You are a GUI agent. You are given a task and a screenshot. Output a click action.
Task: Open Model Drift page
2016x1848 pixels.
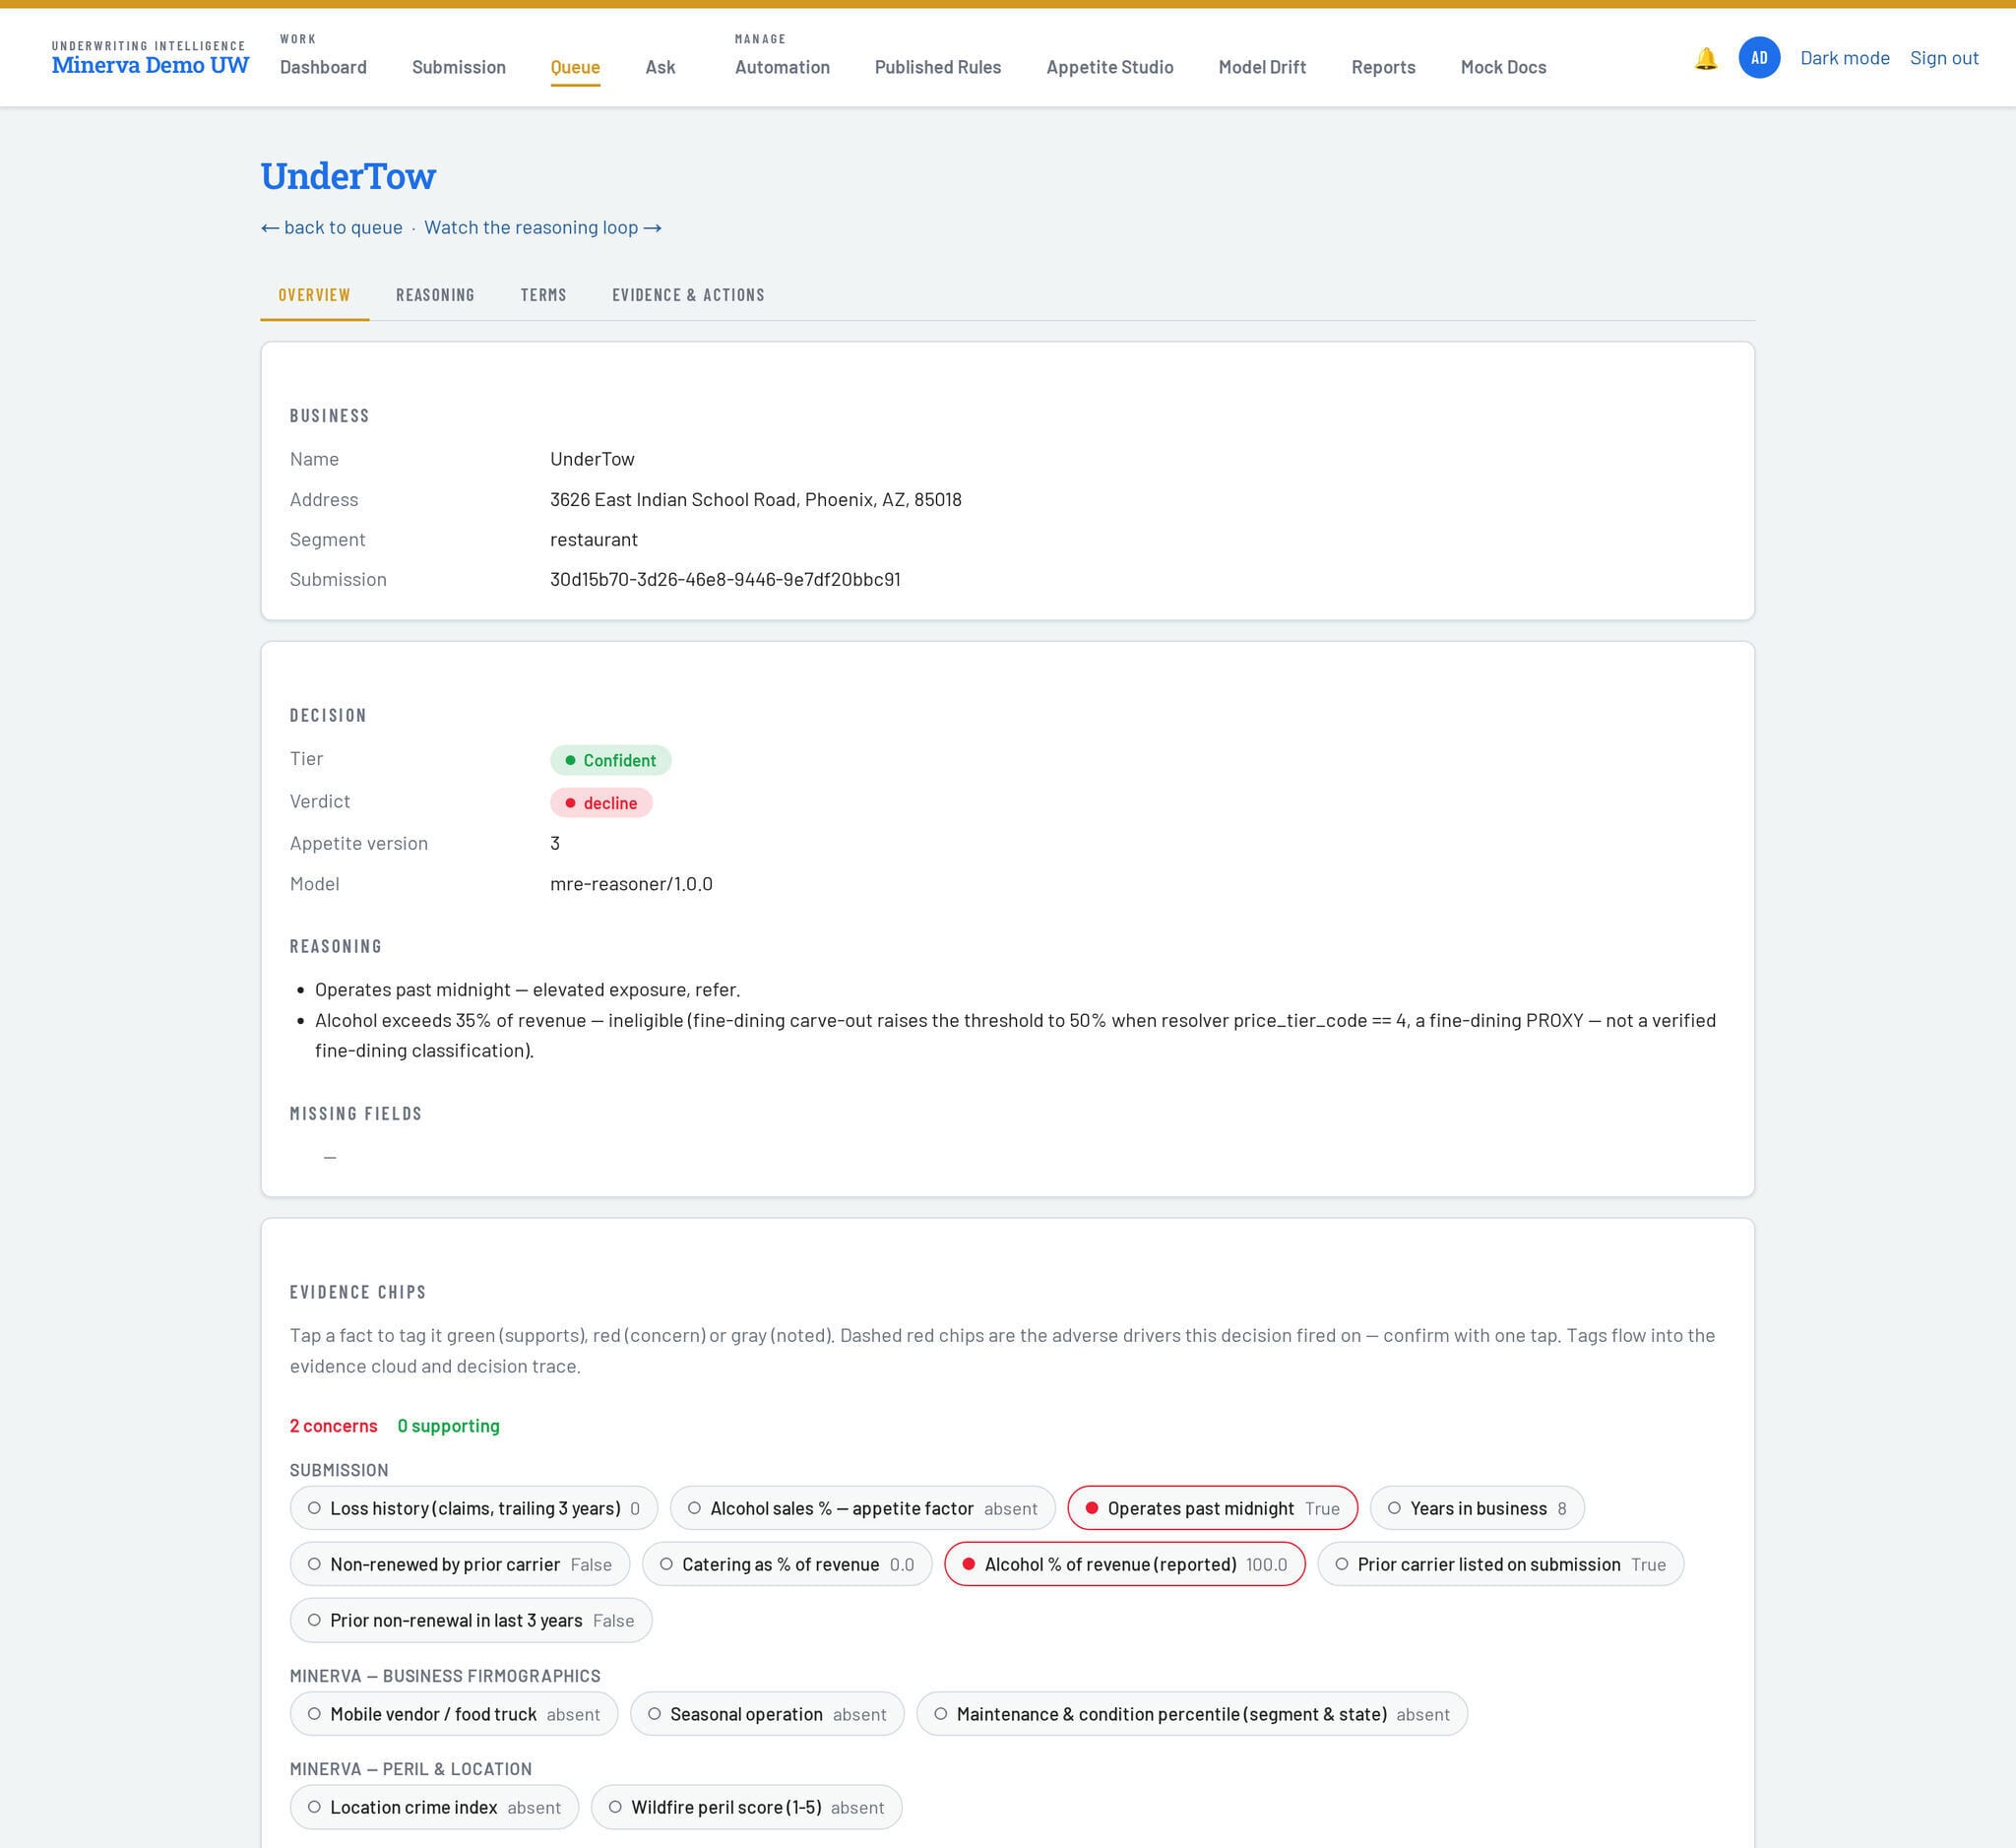pos(1262,67)
